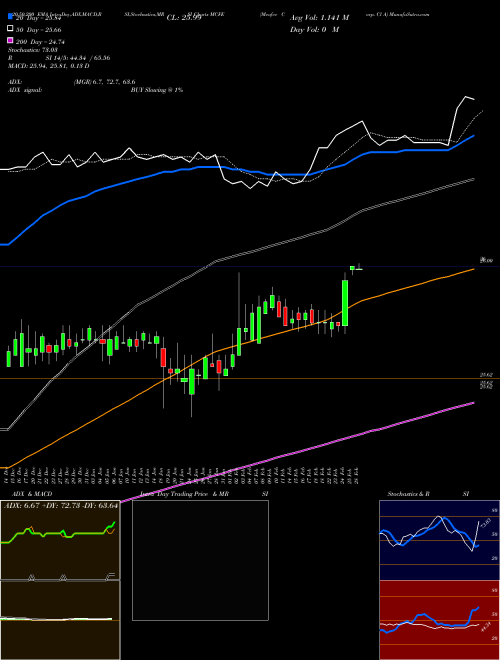Click the MACD lower mini chart
This screenshot has height=660, width=500.
coord(60,620)
